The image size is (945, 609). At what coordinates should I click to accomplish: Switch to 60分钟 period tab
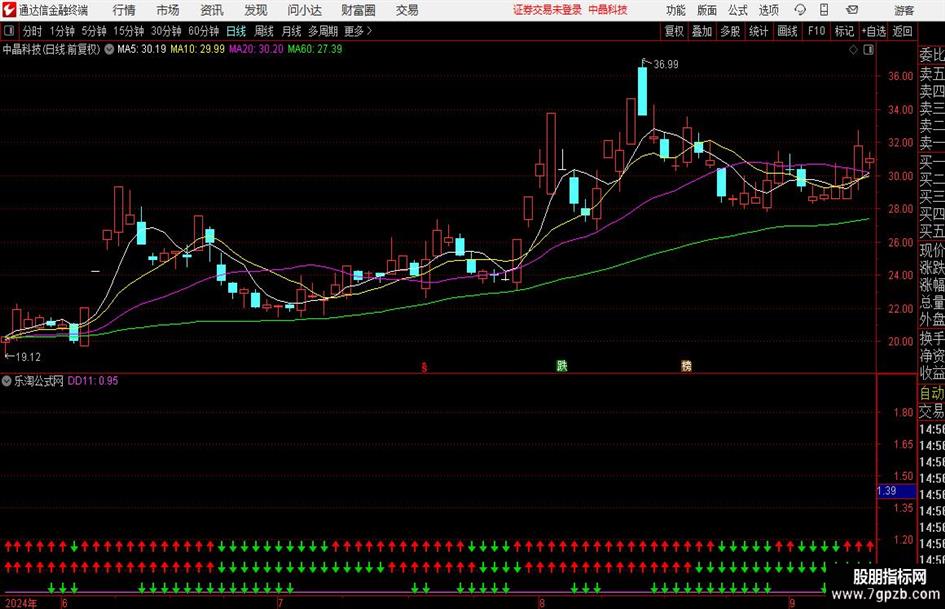[x=203, y=31]
